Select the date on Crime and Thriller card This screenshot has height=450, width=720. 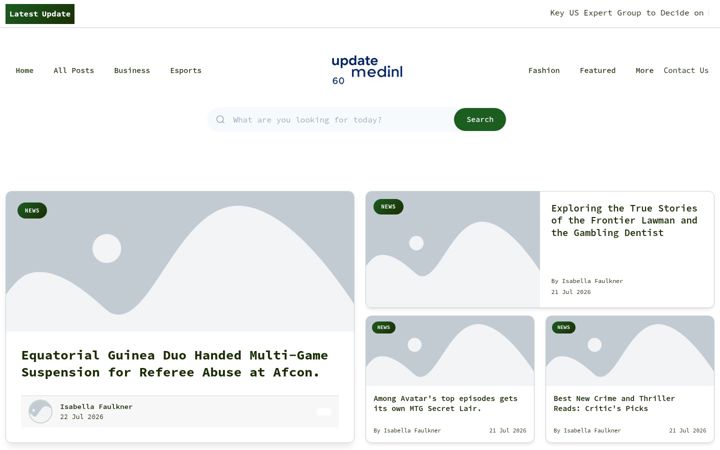(x=687, y=430)
